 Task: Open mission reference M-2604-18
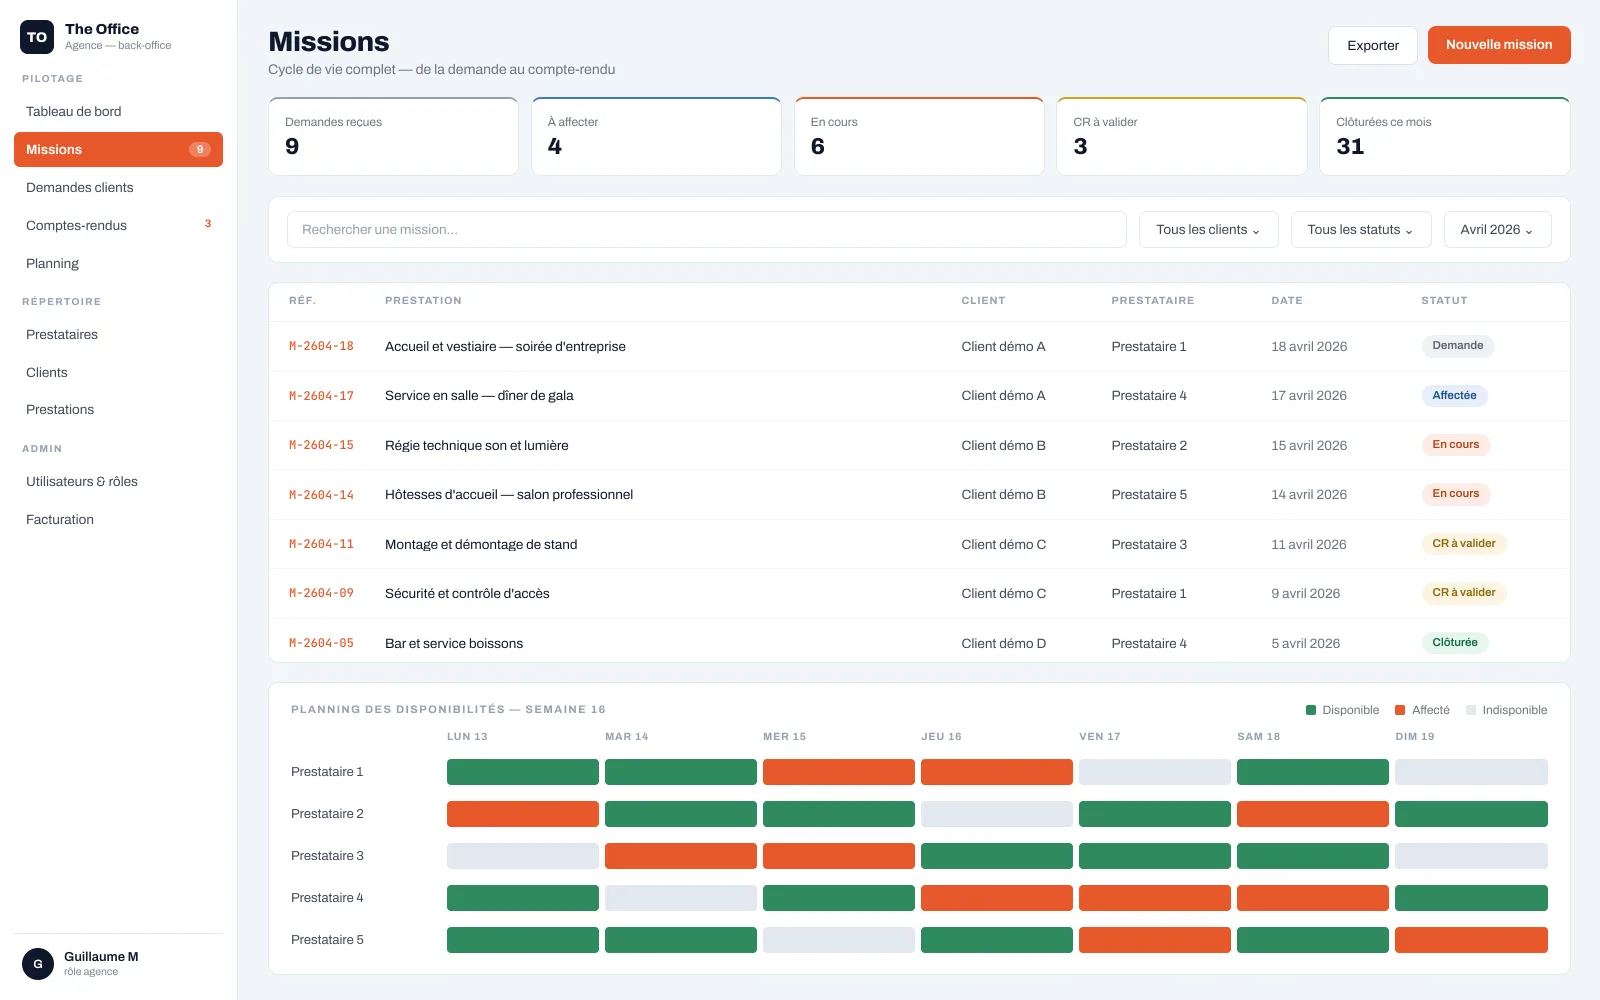point(321,347)
